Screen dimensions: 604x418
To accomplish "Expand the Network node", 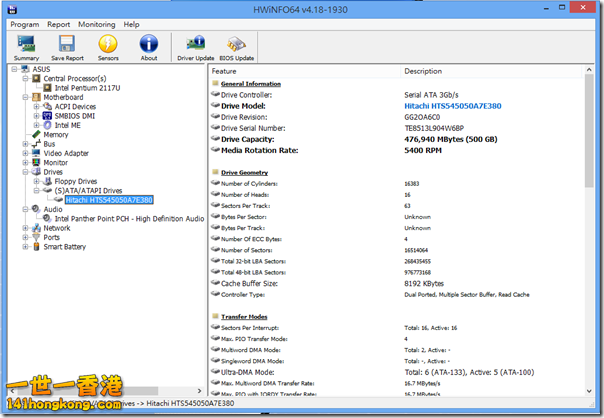I will pos(25,228).
